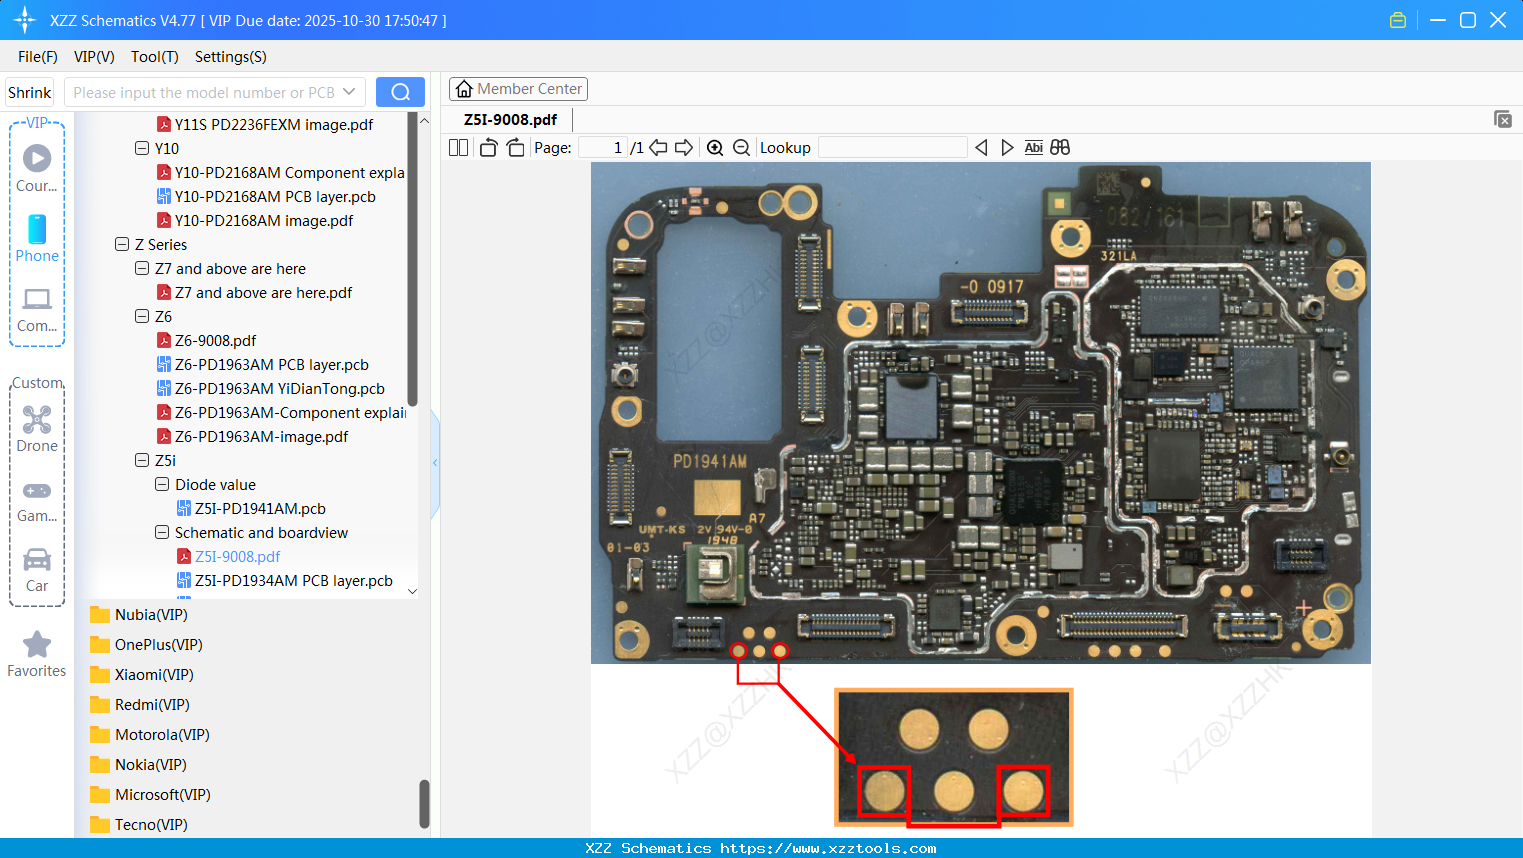Open Z6-PD1963AM YiDianTong.pcb
Viewport: 1523px width, 858px height.
(x=279, y=388)
